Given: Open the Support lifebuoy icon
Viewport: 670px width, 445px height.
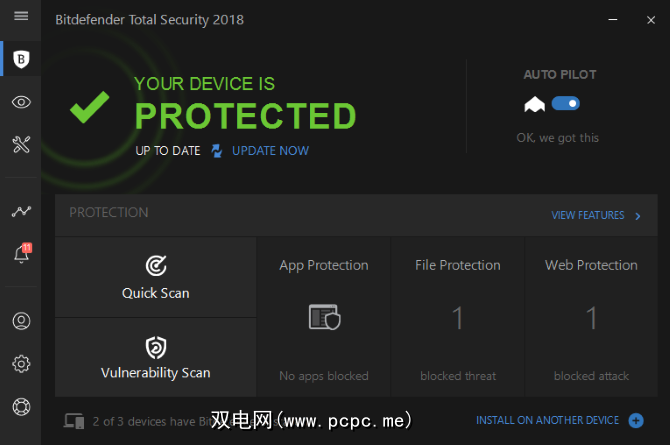Looking at the screenshot, I should click(x=21, y=406).
